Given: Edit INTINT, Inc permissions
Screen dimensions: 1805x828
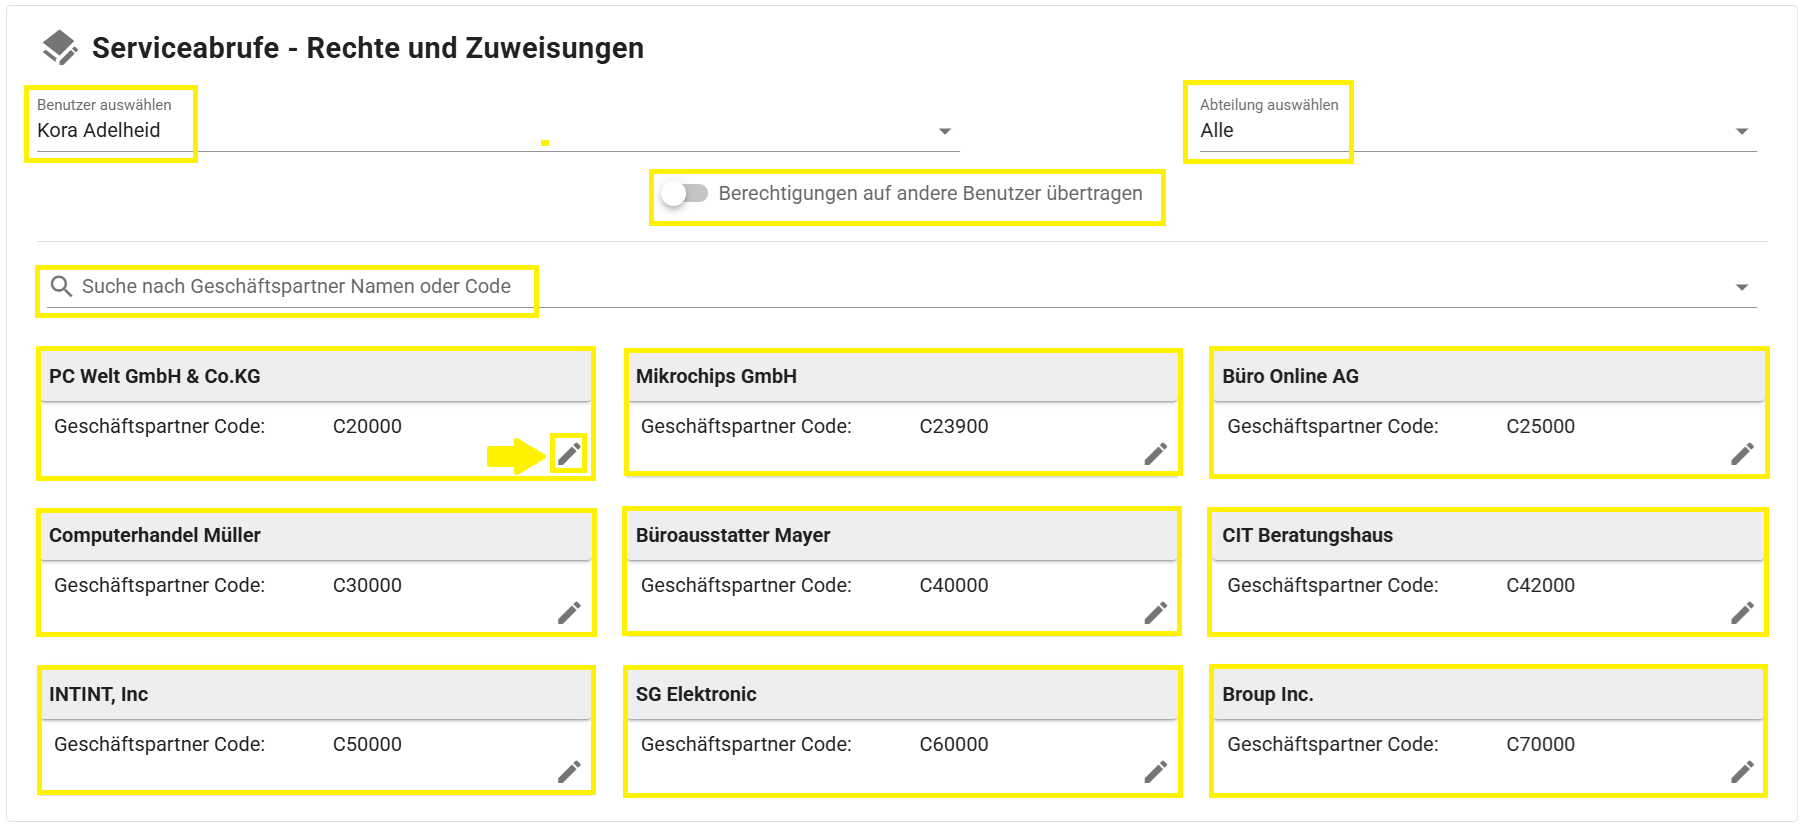Looking at the screenshot, I should point(569,772).
